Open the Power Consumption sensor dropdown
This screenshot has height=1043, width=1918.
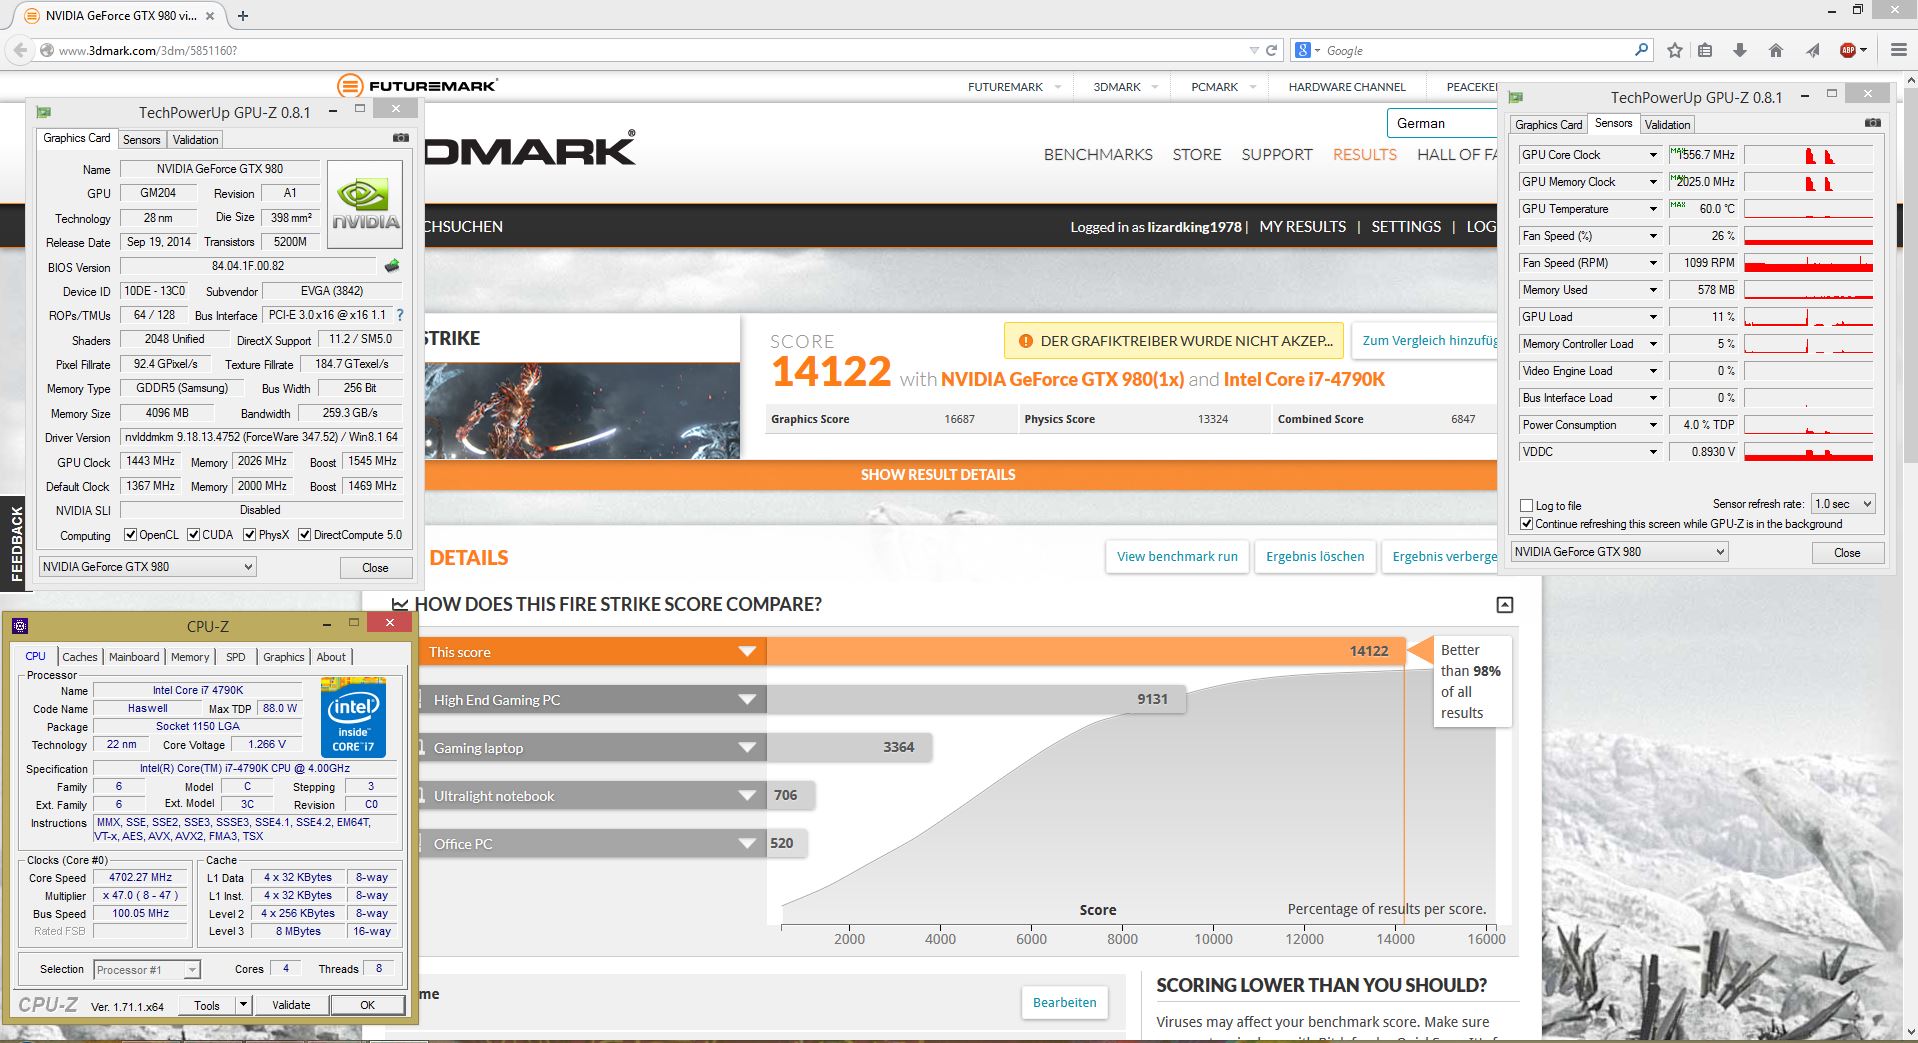tap(1653, 425)
